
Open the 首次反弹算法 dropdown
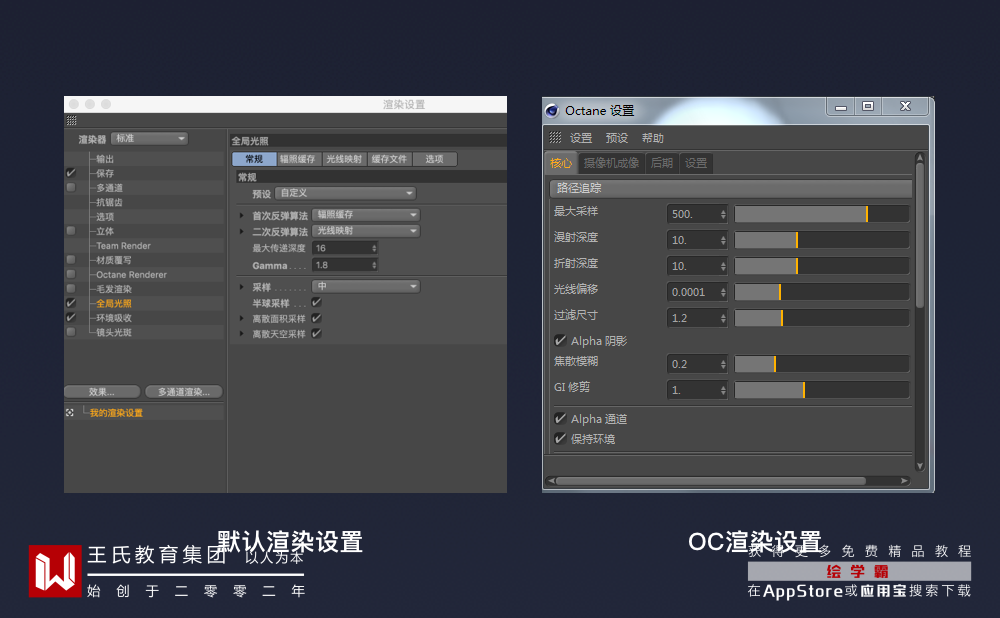366,215
